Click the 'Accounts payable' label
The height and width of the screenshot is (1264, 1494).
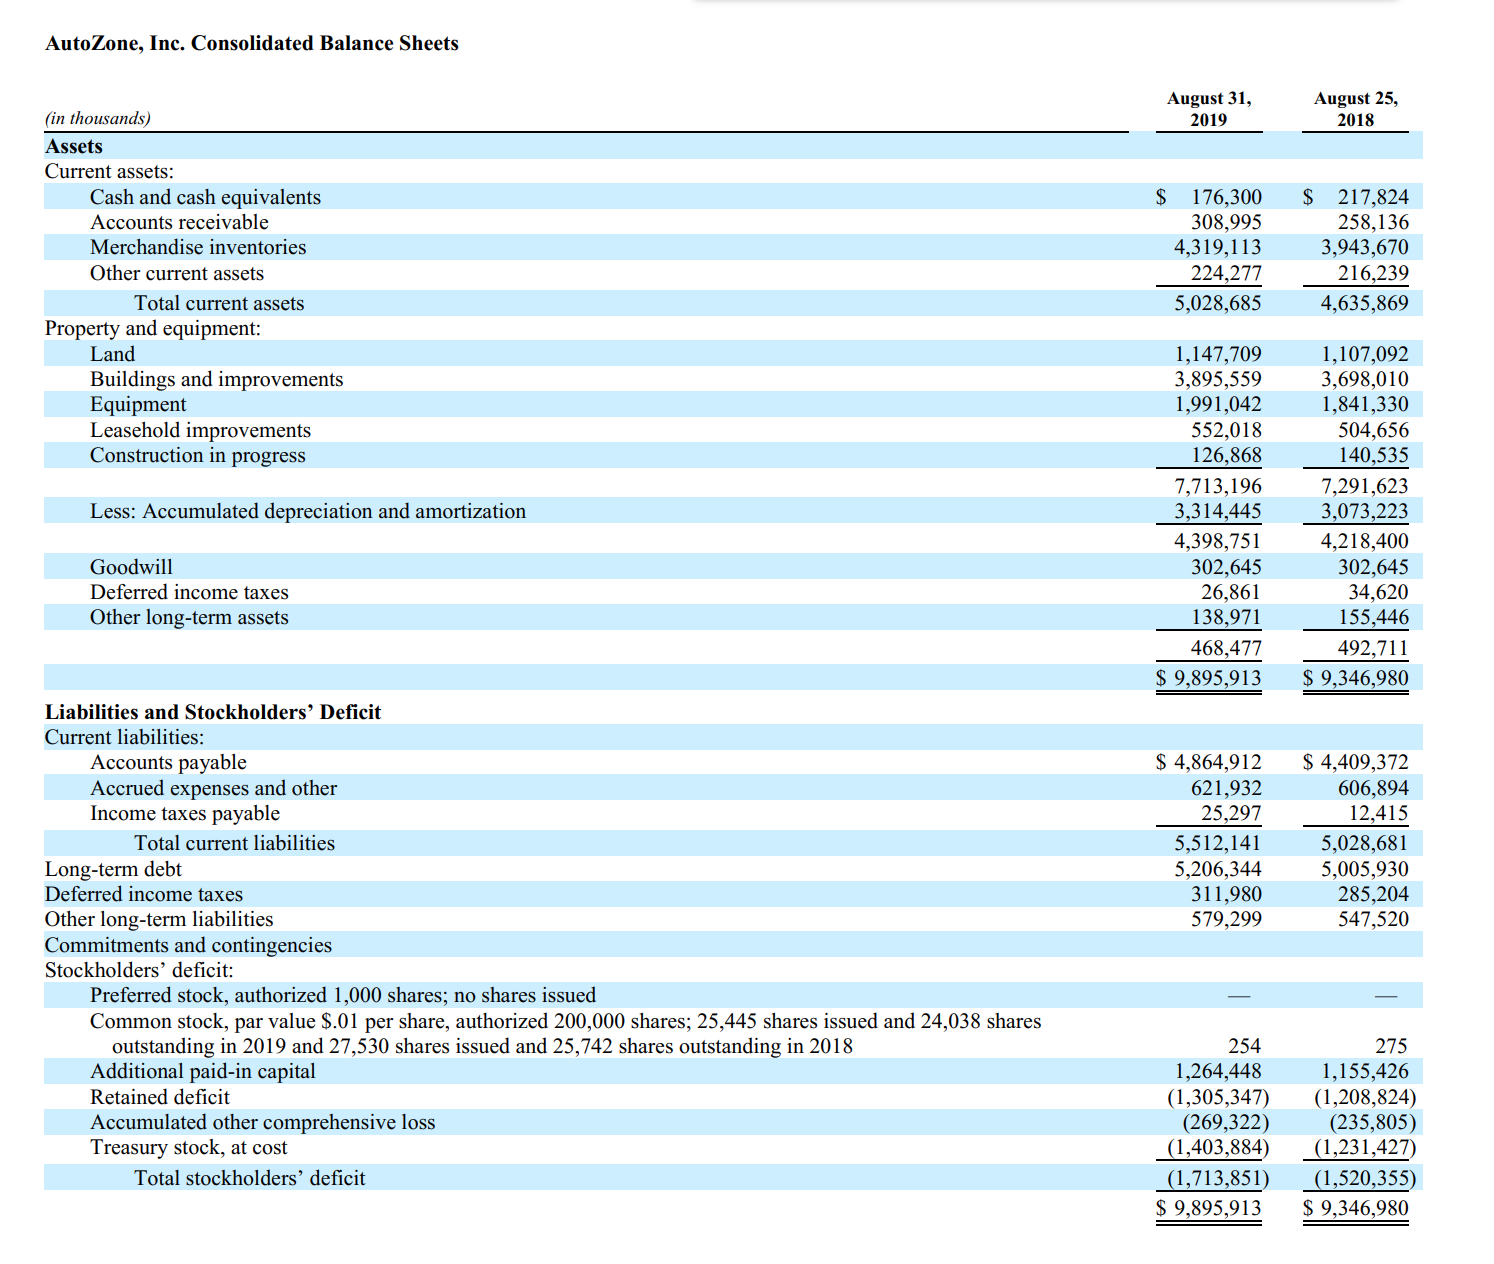[x=168, y=762]
